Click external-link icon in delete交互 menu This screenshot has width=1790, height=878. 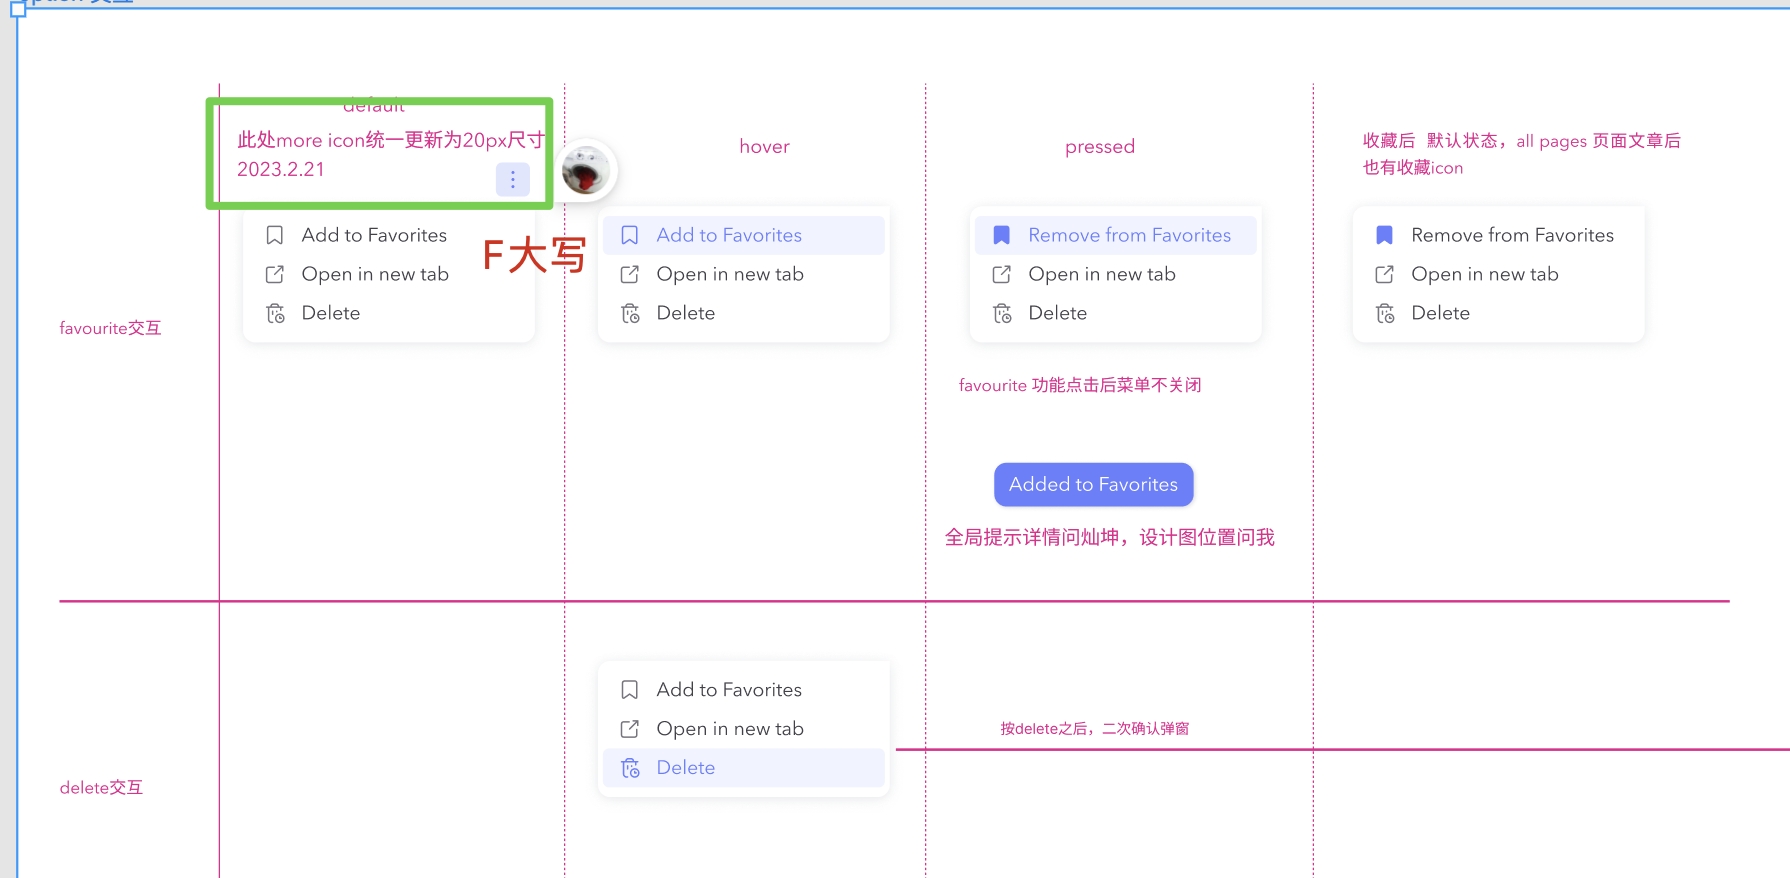point(630,729)
